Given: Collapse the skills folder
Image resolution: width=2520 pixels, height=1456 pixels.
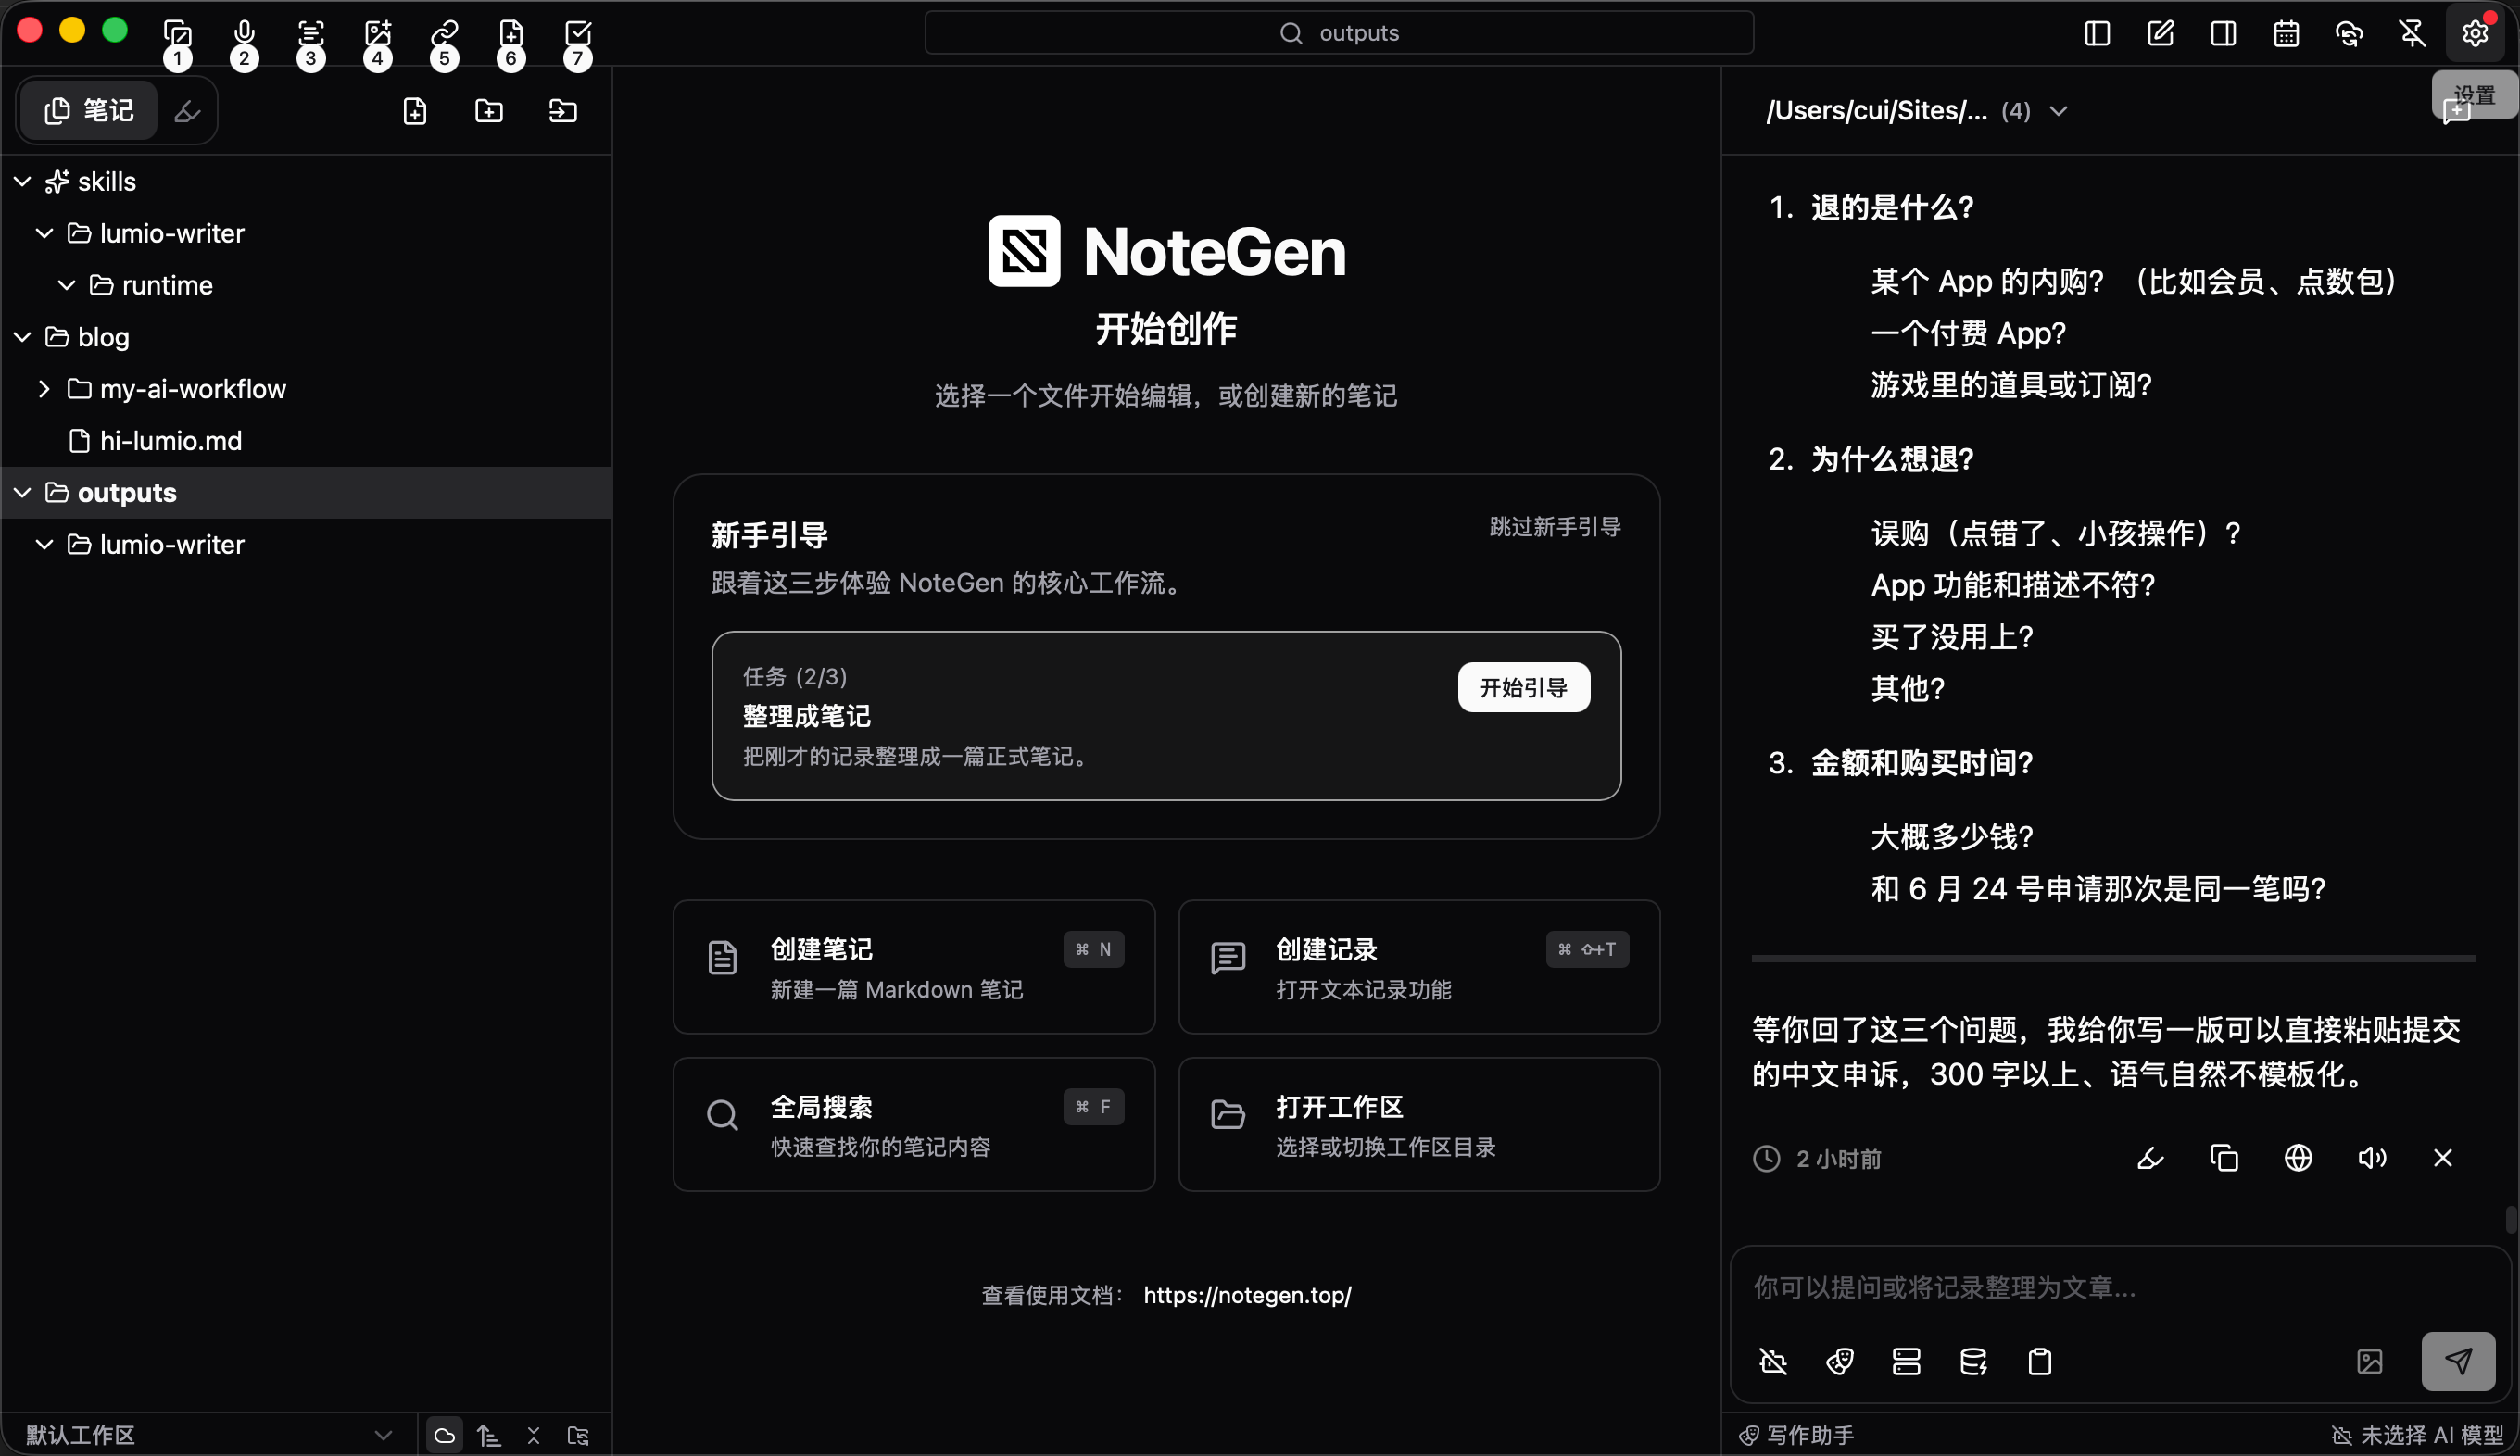Looking at the screenshot, I should 23,181.
